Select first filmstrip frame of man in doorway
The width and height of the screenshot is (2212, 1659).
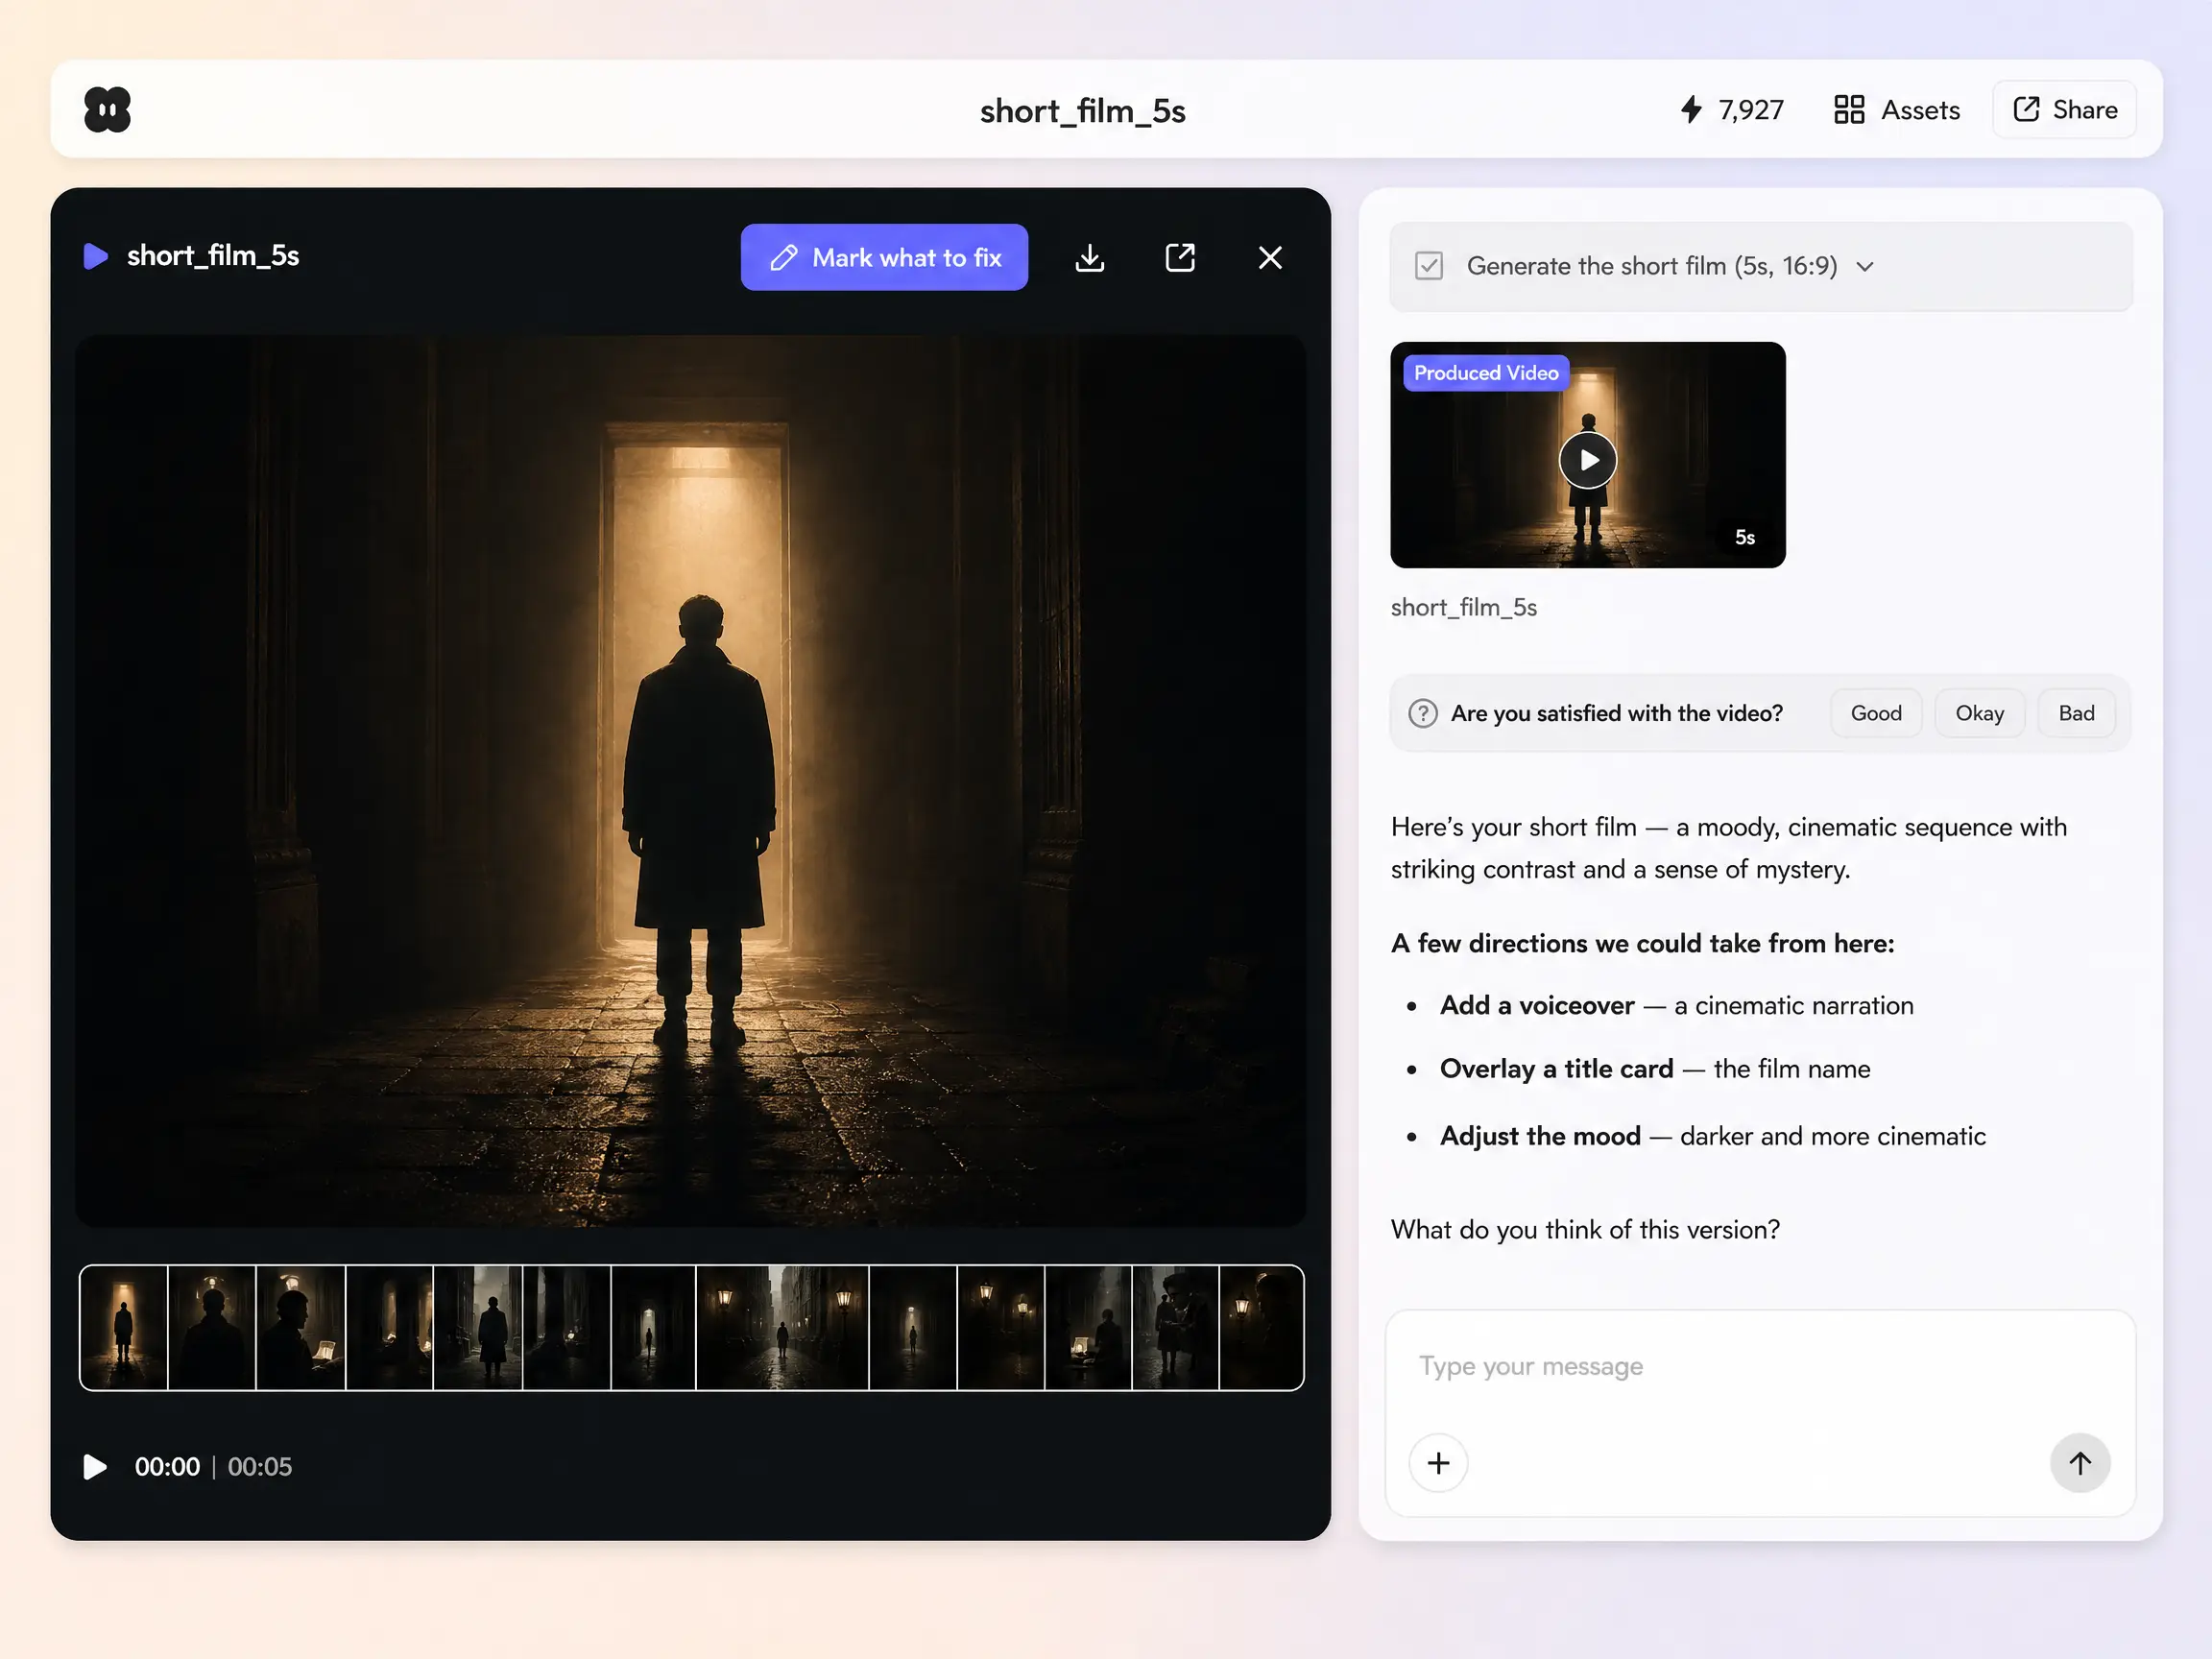click(x=123, y=1327)
